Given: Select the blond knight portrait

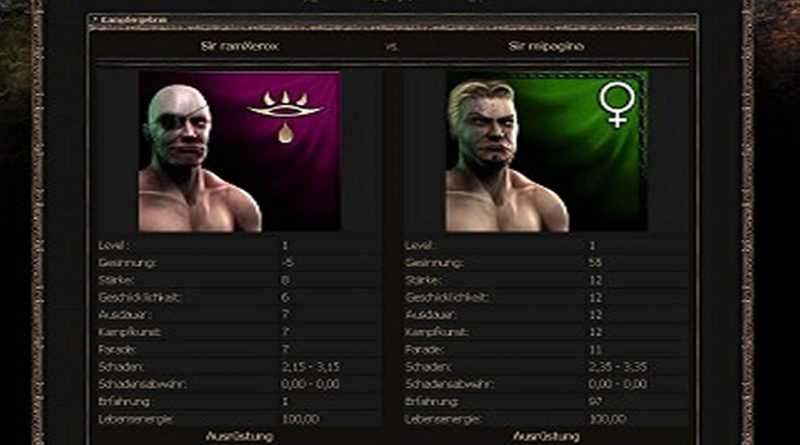Looking at the screenshot, I should pyautogui.click(x=546, y=152).
